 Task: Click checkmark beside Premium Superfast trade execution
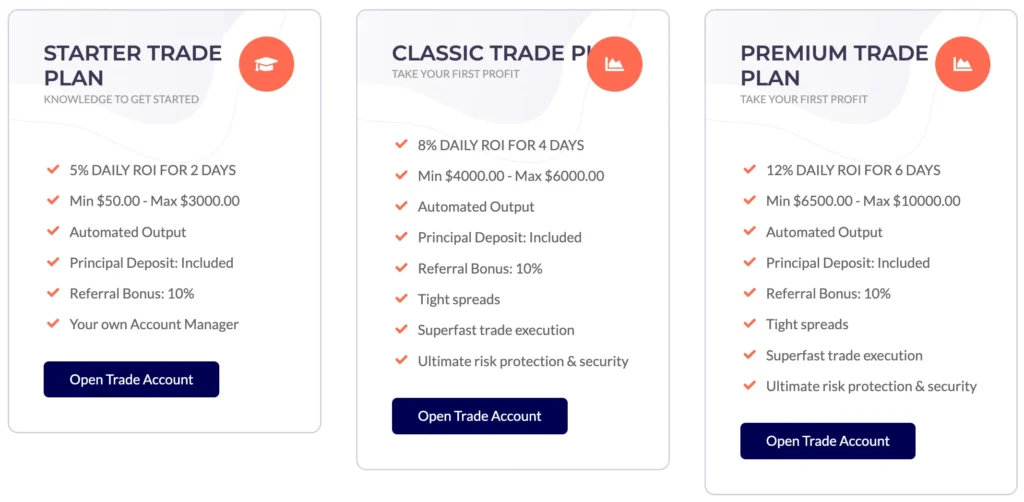coord(750,355)
